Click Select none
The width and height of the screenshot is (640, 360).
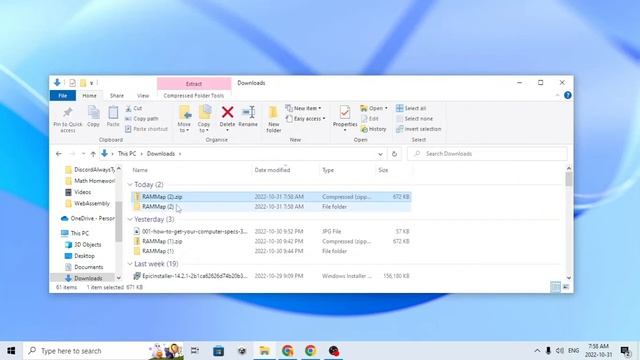(414, 118)
